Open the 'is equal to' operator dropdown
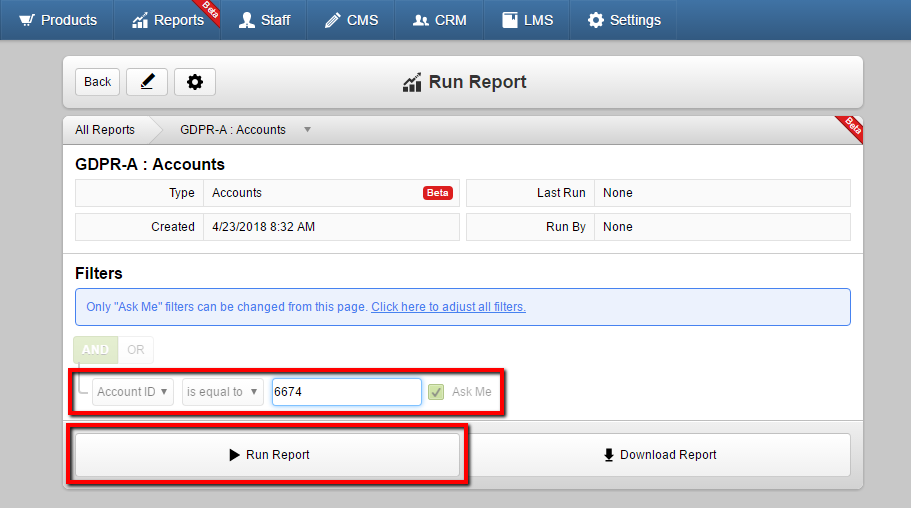This screenshot has height=508, width=911. click(x=223, y=392)
